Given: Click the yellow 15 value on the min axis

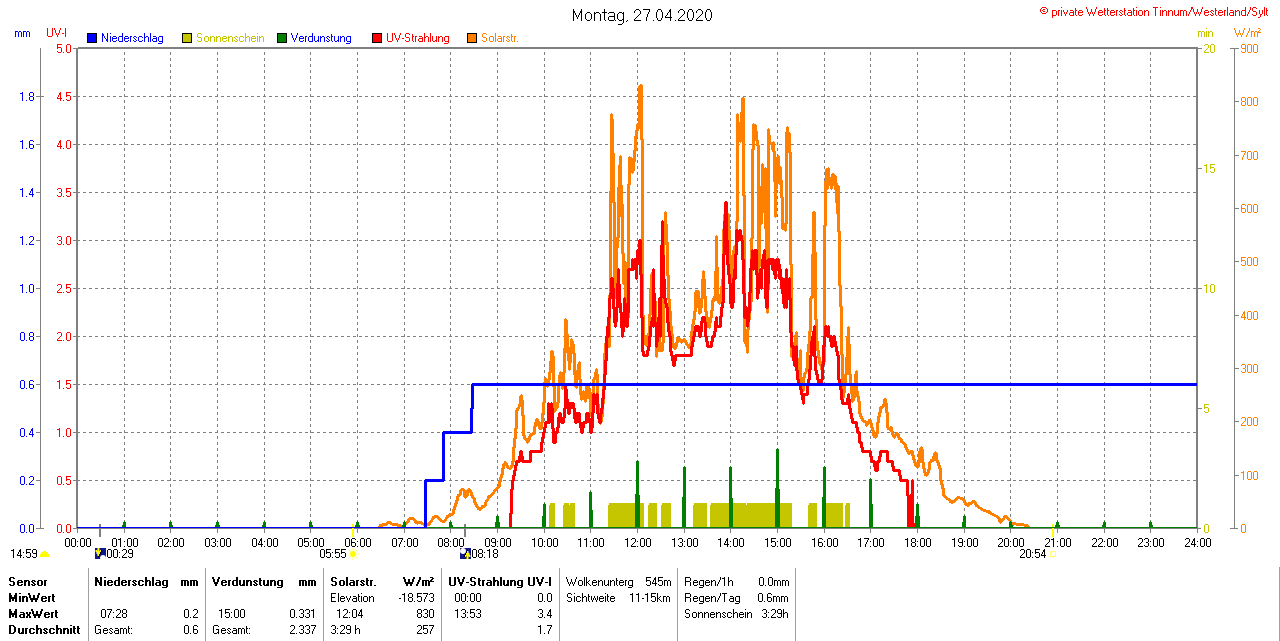Looking at the screenshot, I should [x=1209, y=168].
